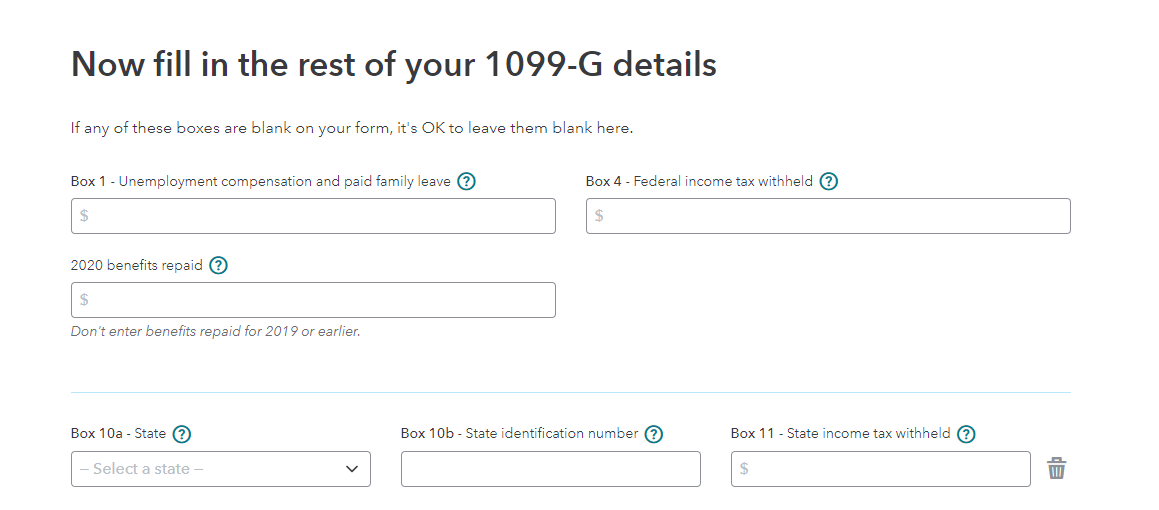The height and width of the screenshot is (510, 1159).
Task: Open help for Box 4 federal tax withheld
Action: (829, 181)
